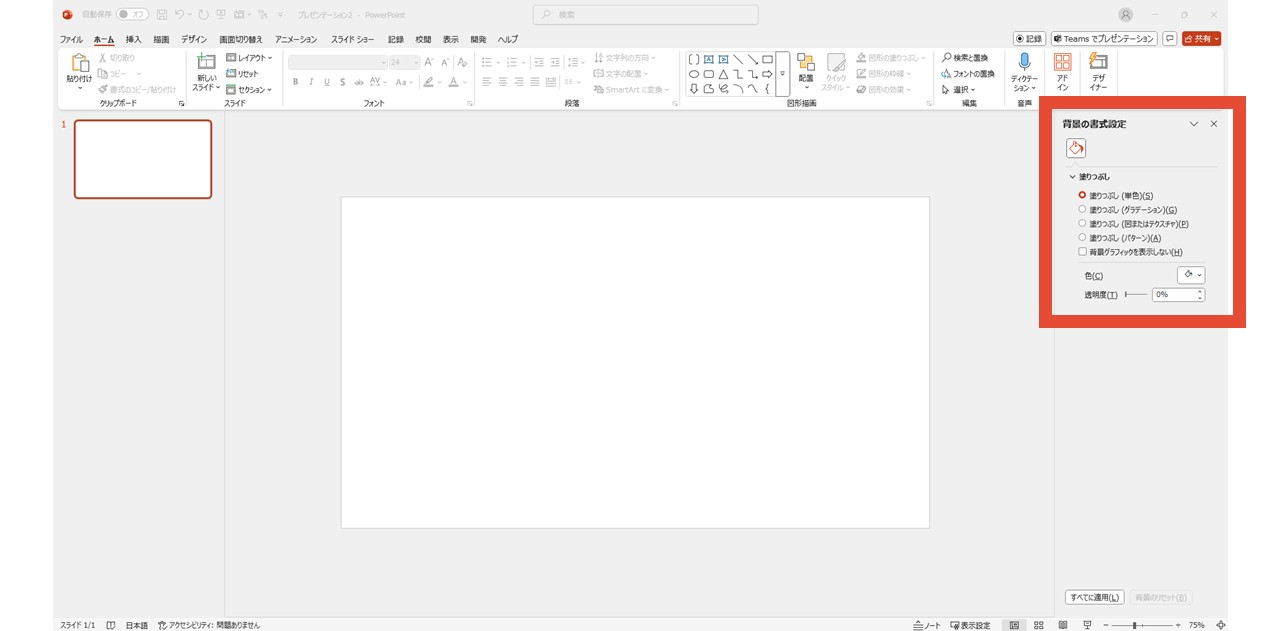Select 塗りつぶし (単色) radio button
Screen dimensions: 1280x631
pos(1082,195)
